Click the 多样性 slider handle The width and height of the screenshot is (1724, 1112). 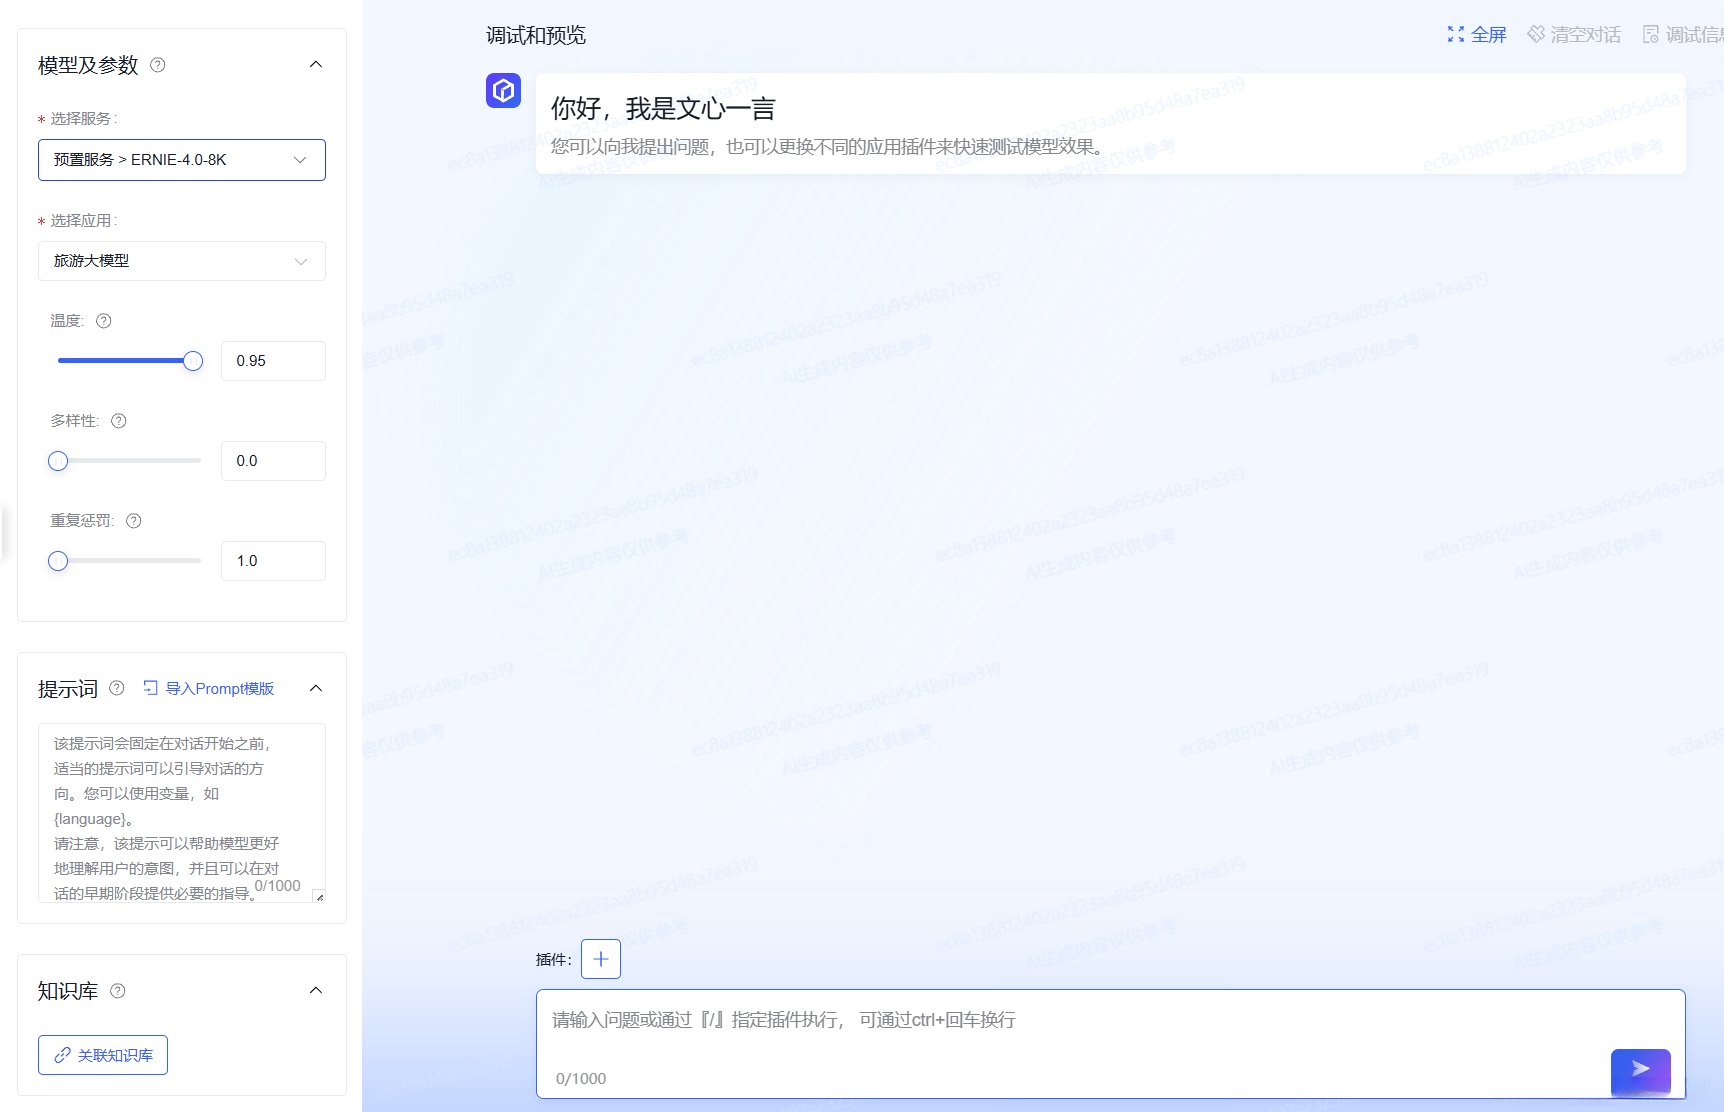point(58,461)
